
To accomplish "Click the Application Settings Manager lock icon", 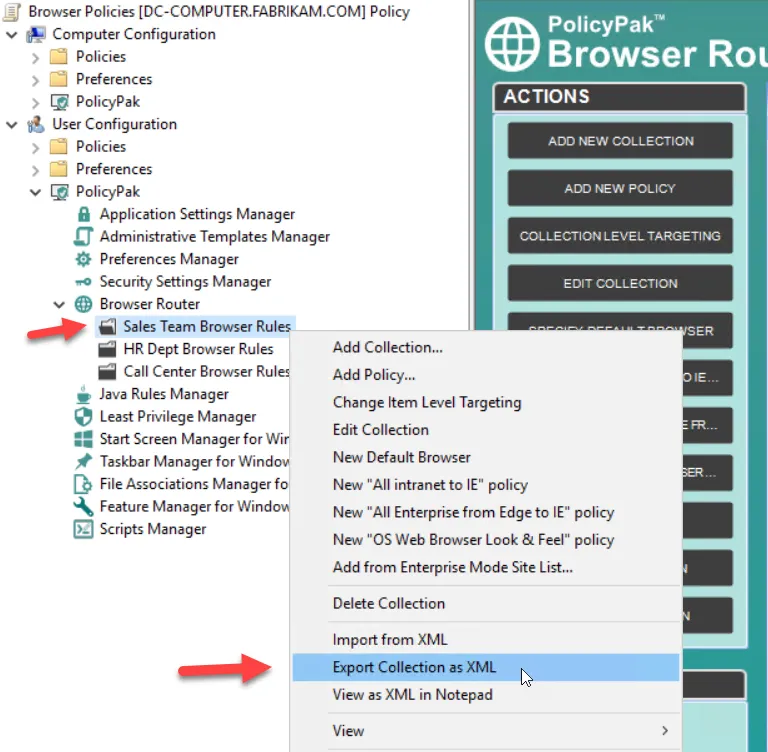I will (x=84, y=214).
